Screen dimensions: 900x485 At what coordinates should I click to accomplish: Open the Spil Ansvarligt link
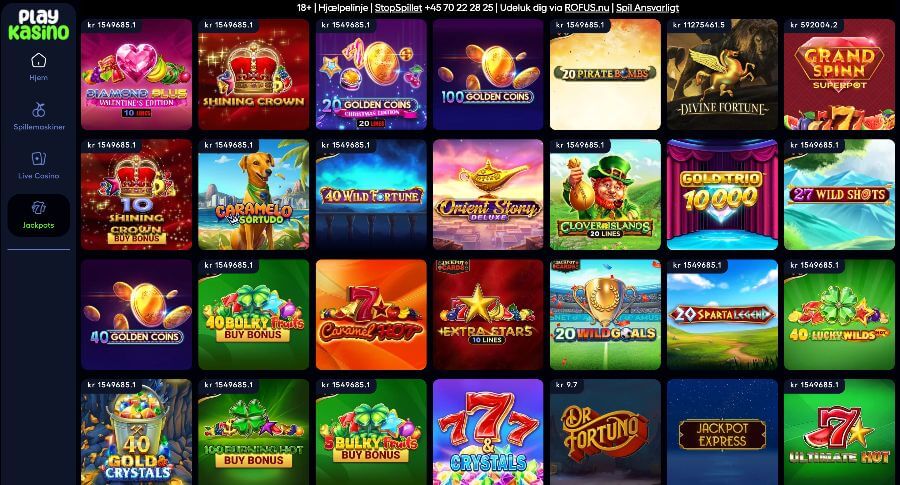[647, 7]
